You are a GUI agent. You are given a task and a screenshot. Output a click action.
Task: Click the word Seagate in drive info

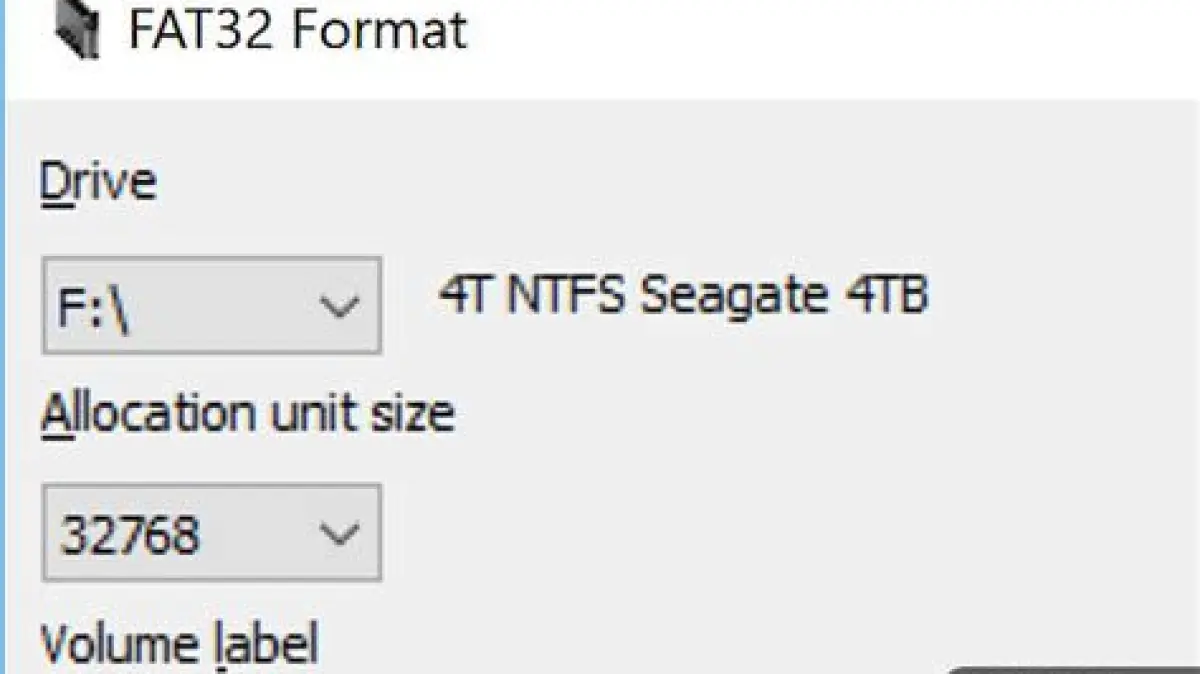tap(732, 296)
